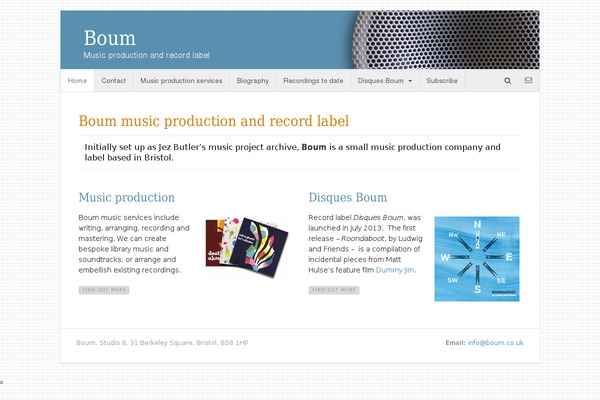Click the speaker grille header image
Screen dimensions: 600x400
(x=446, y=40)
